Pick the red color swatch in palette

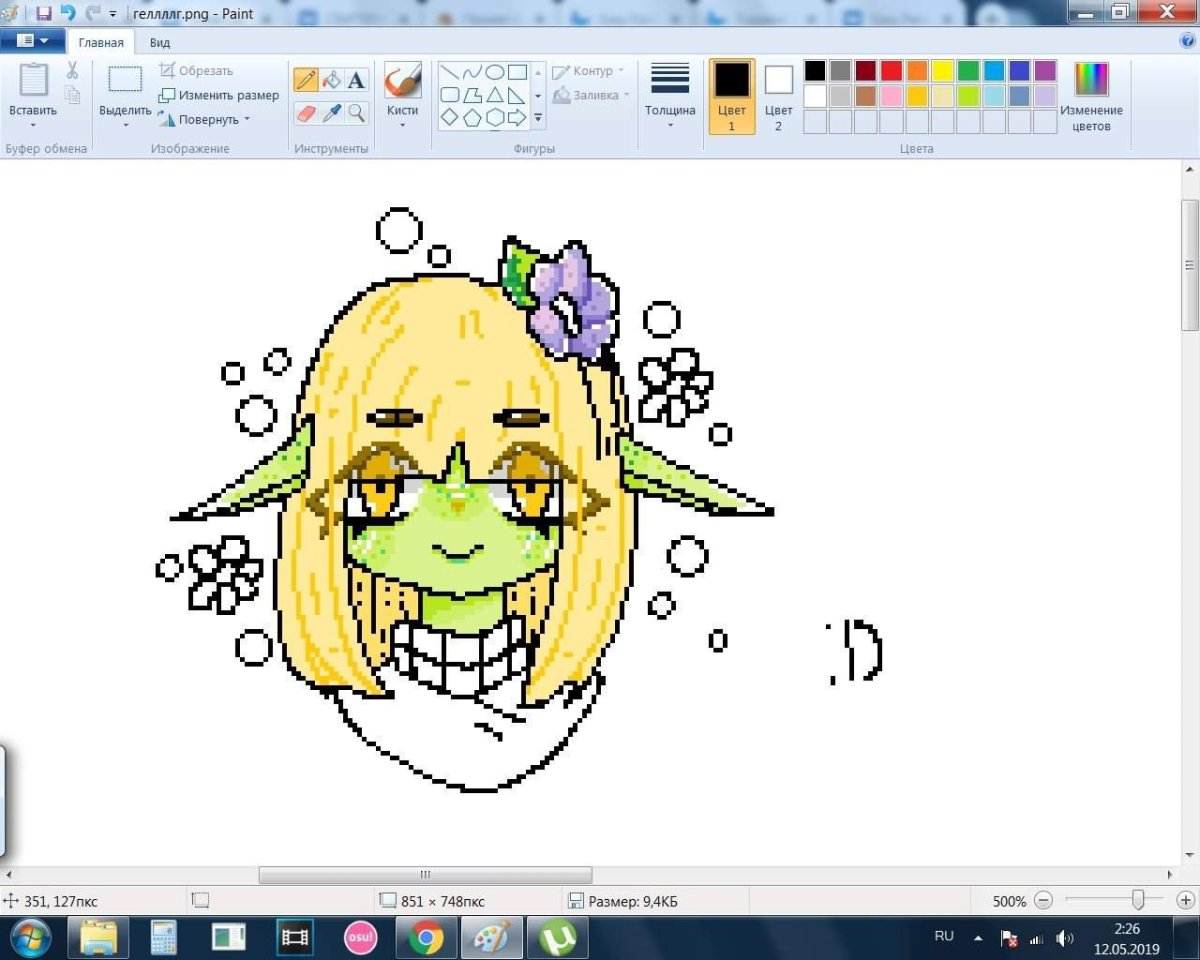click(x=891, y=71)
